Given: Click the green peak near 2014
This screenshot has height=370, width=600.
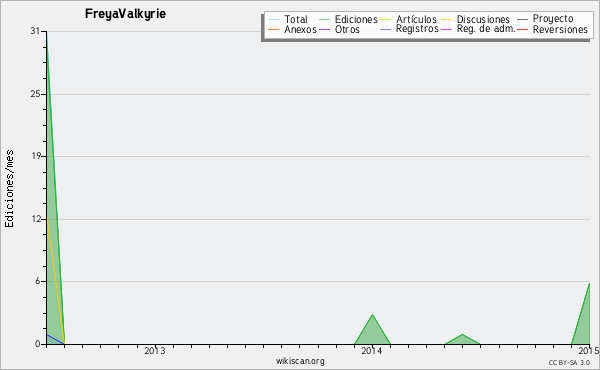Looking at the screenshot, I should click(x=372, y=331).
